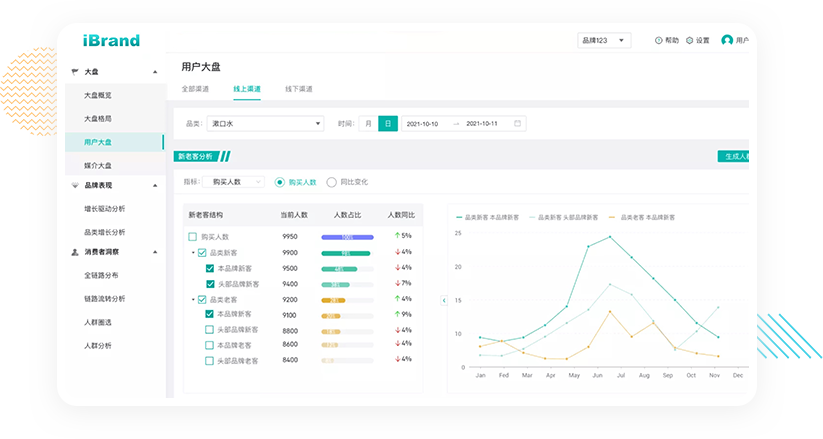Viewport: 823px width, 439px height.
Task: Open 人群分析 in the sidebar
Action: [x=98, y=346]
